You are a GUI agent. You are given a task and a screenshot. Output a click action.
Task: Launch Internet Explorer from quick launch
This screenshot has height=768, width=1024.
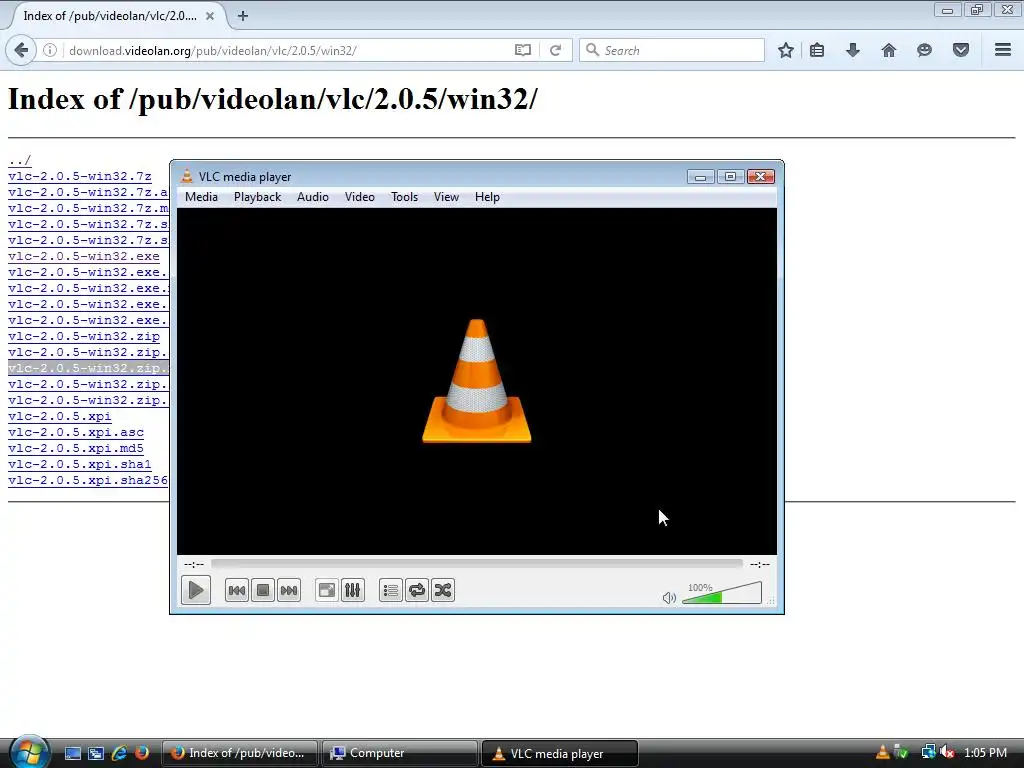(119, 753)
